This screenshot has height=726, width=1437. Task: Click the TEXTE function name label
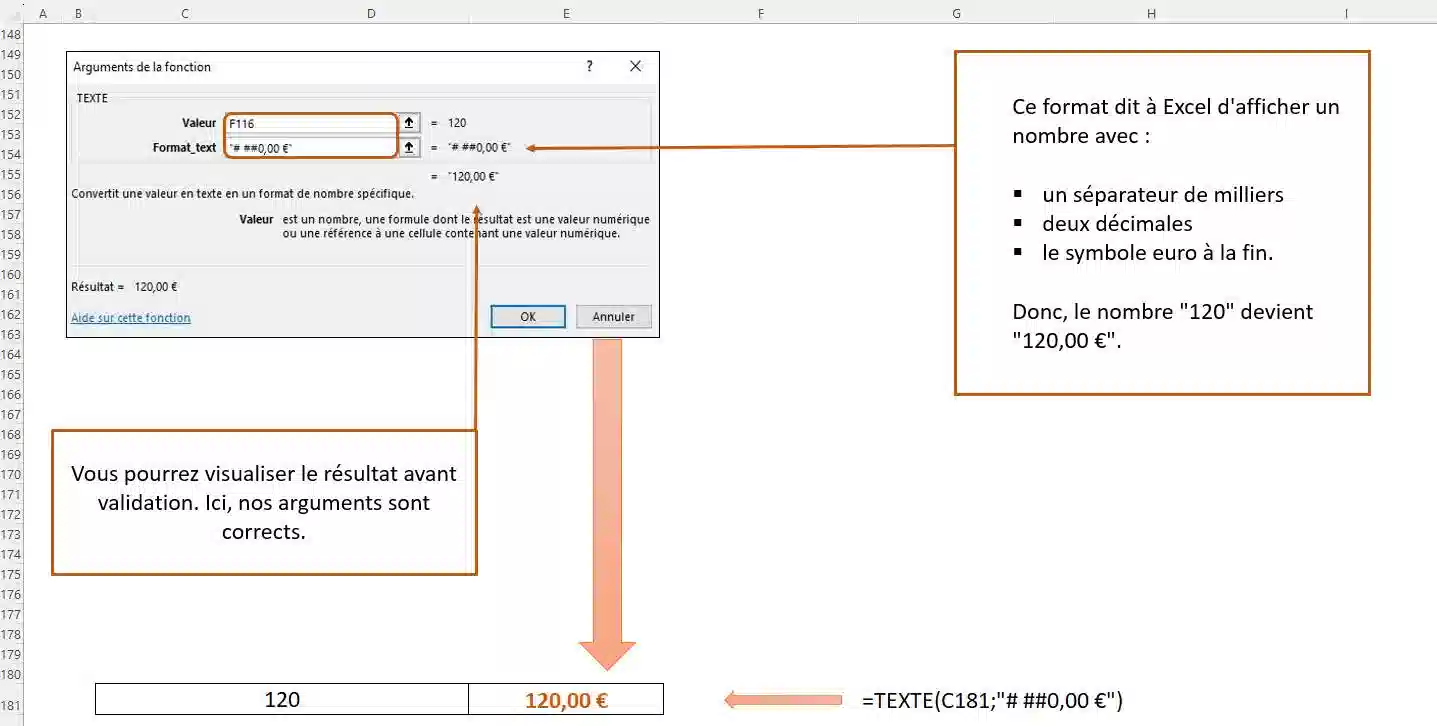coord(92,98)
